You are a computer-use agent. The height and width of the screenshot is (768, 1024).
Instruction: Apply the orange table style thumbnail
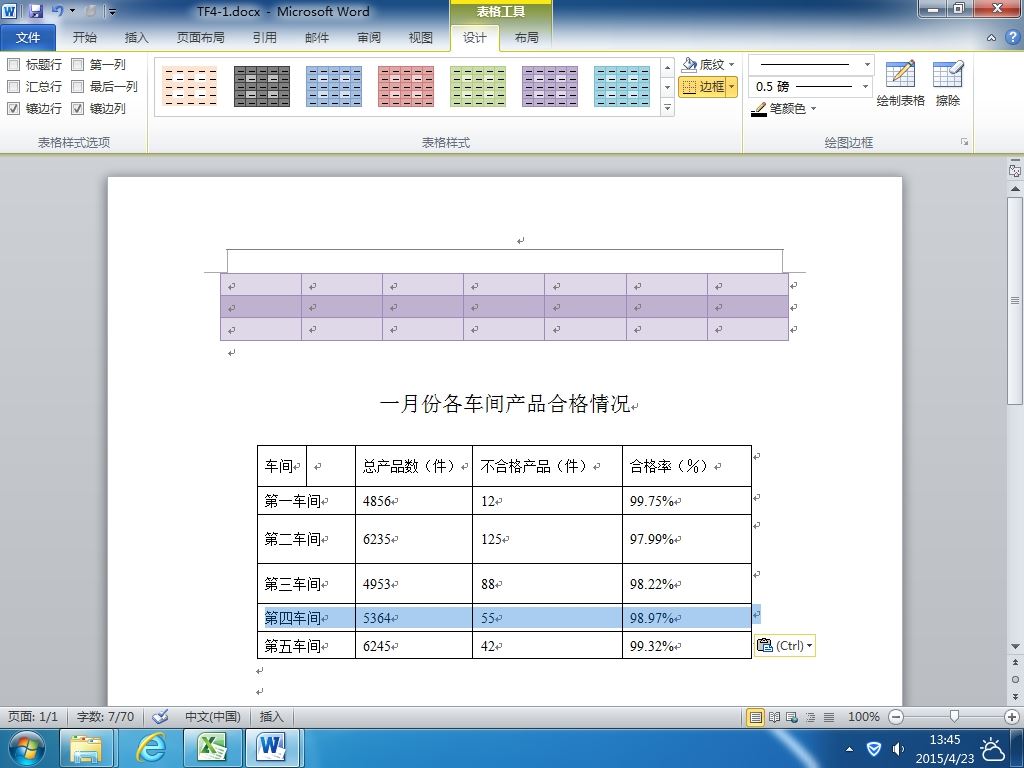190,86
